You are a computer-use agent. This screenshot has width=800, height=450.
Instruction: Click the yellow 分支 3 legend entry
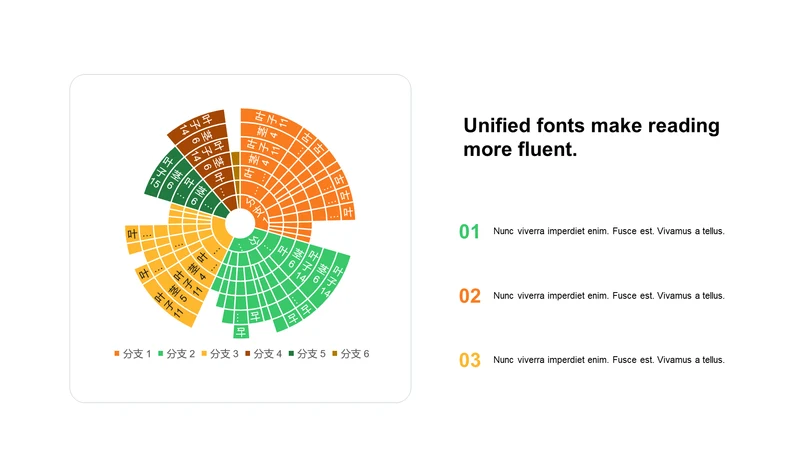click(220, 354)
